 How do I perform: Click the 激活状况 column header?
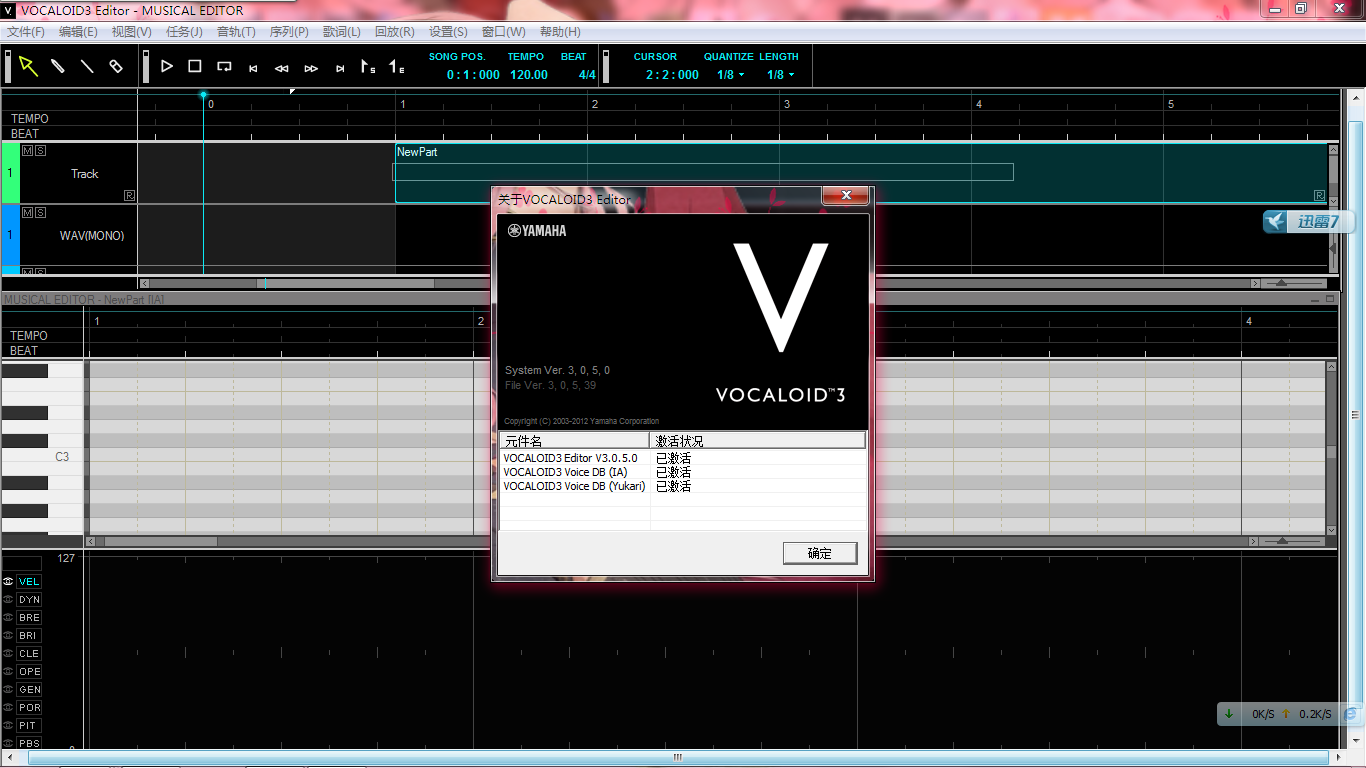[x=758, y=440]
